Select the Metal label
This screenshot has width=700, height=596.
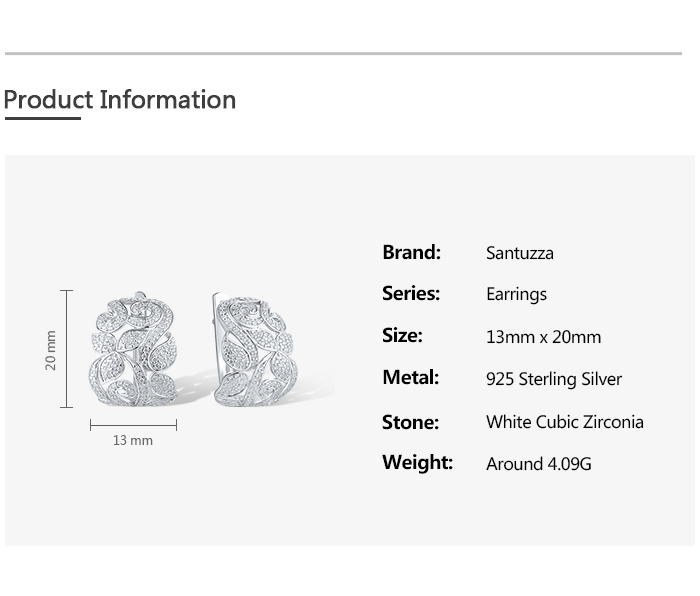pyautogui.click(x=410, y=377)
